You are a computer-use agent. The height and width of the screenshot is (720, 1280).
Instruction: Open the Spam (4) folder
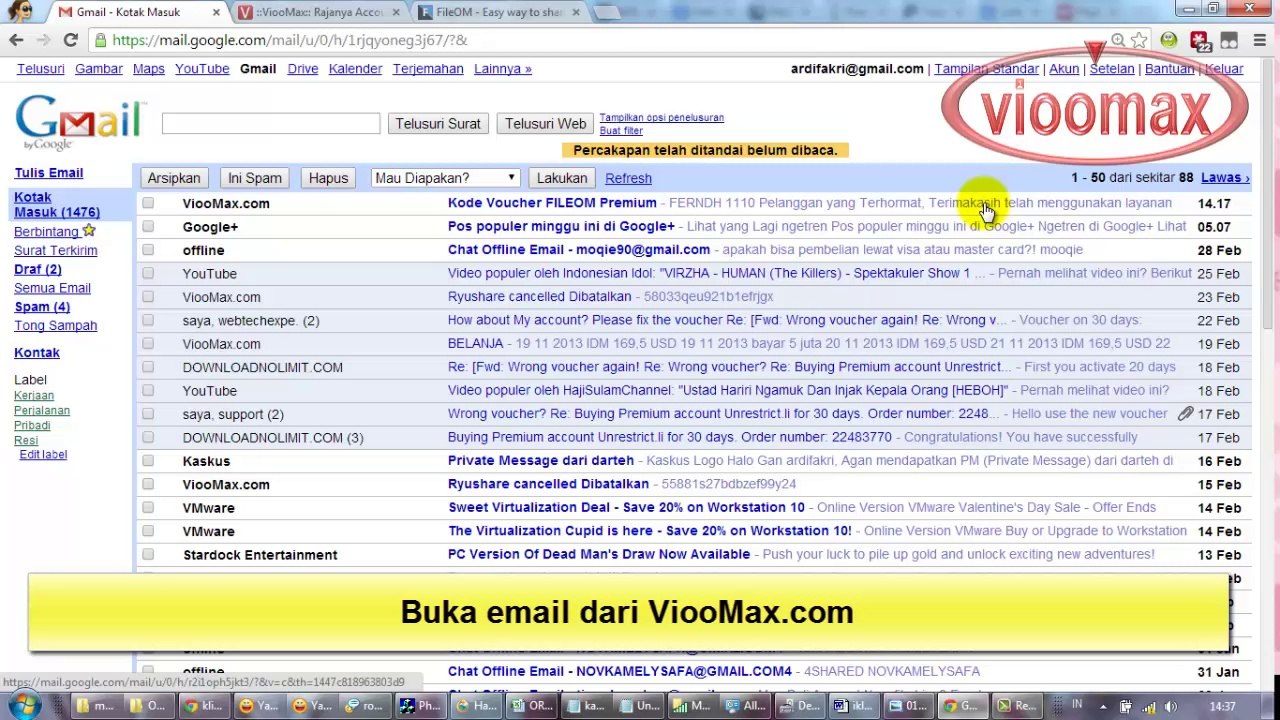click(x=42, y=307)
